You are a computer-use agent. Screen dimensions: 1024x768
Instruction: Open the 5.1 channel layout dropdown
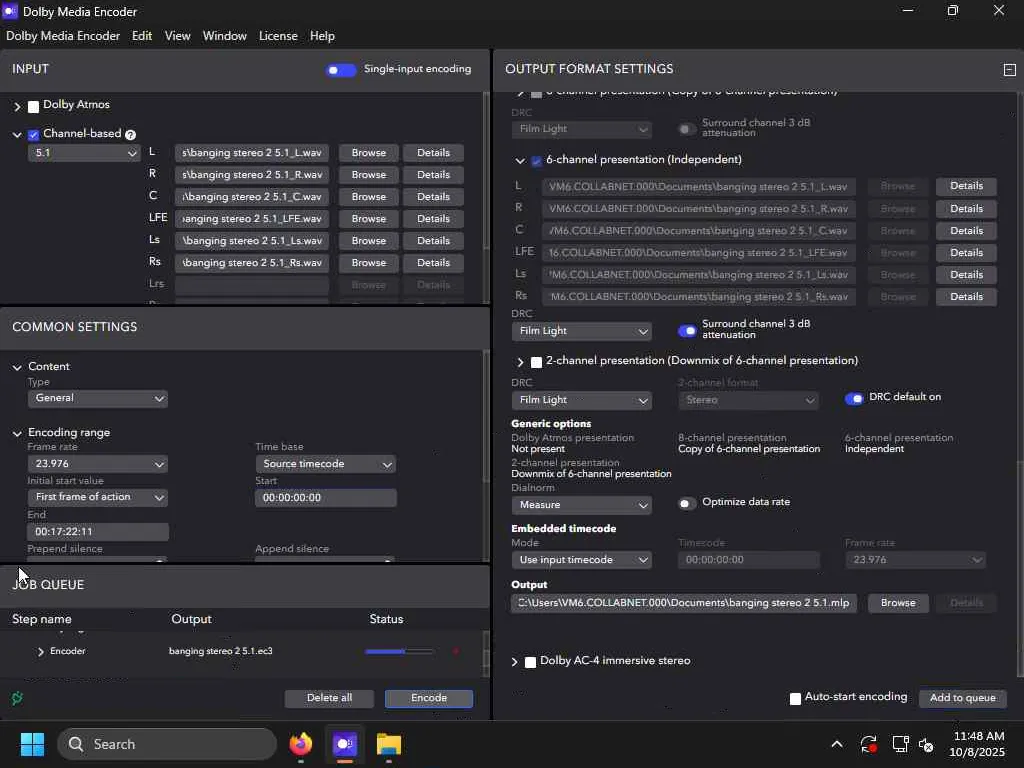[x=84, y=153]
